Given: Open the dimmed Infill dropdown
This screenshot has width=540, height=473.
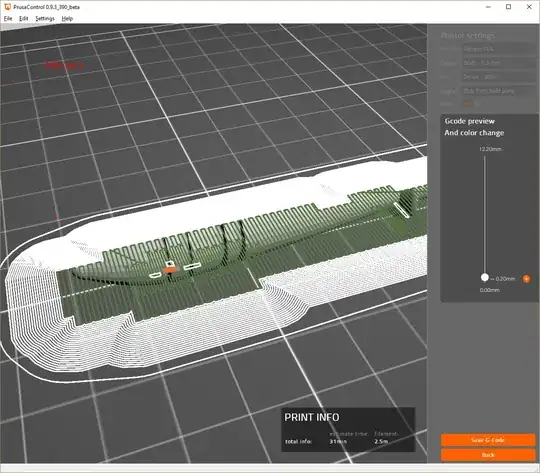Looking at the screenshot, I should [x=498, y=77].
